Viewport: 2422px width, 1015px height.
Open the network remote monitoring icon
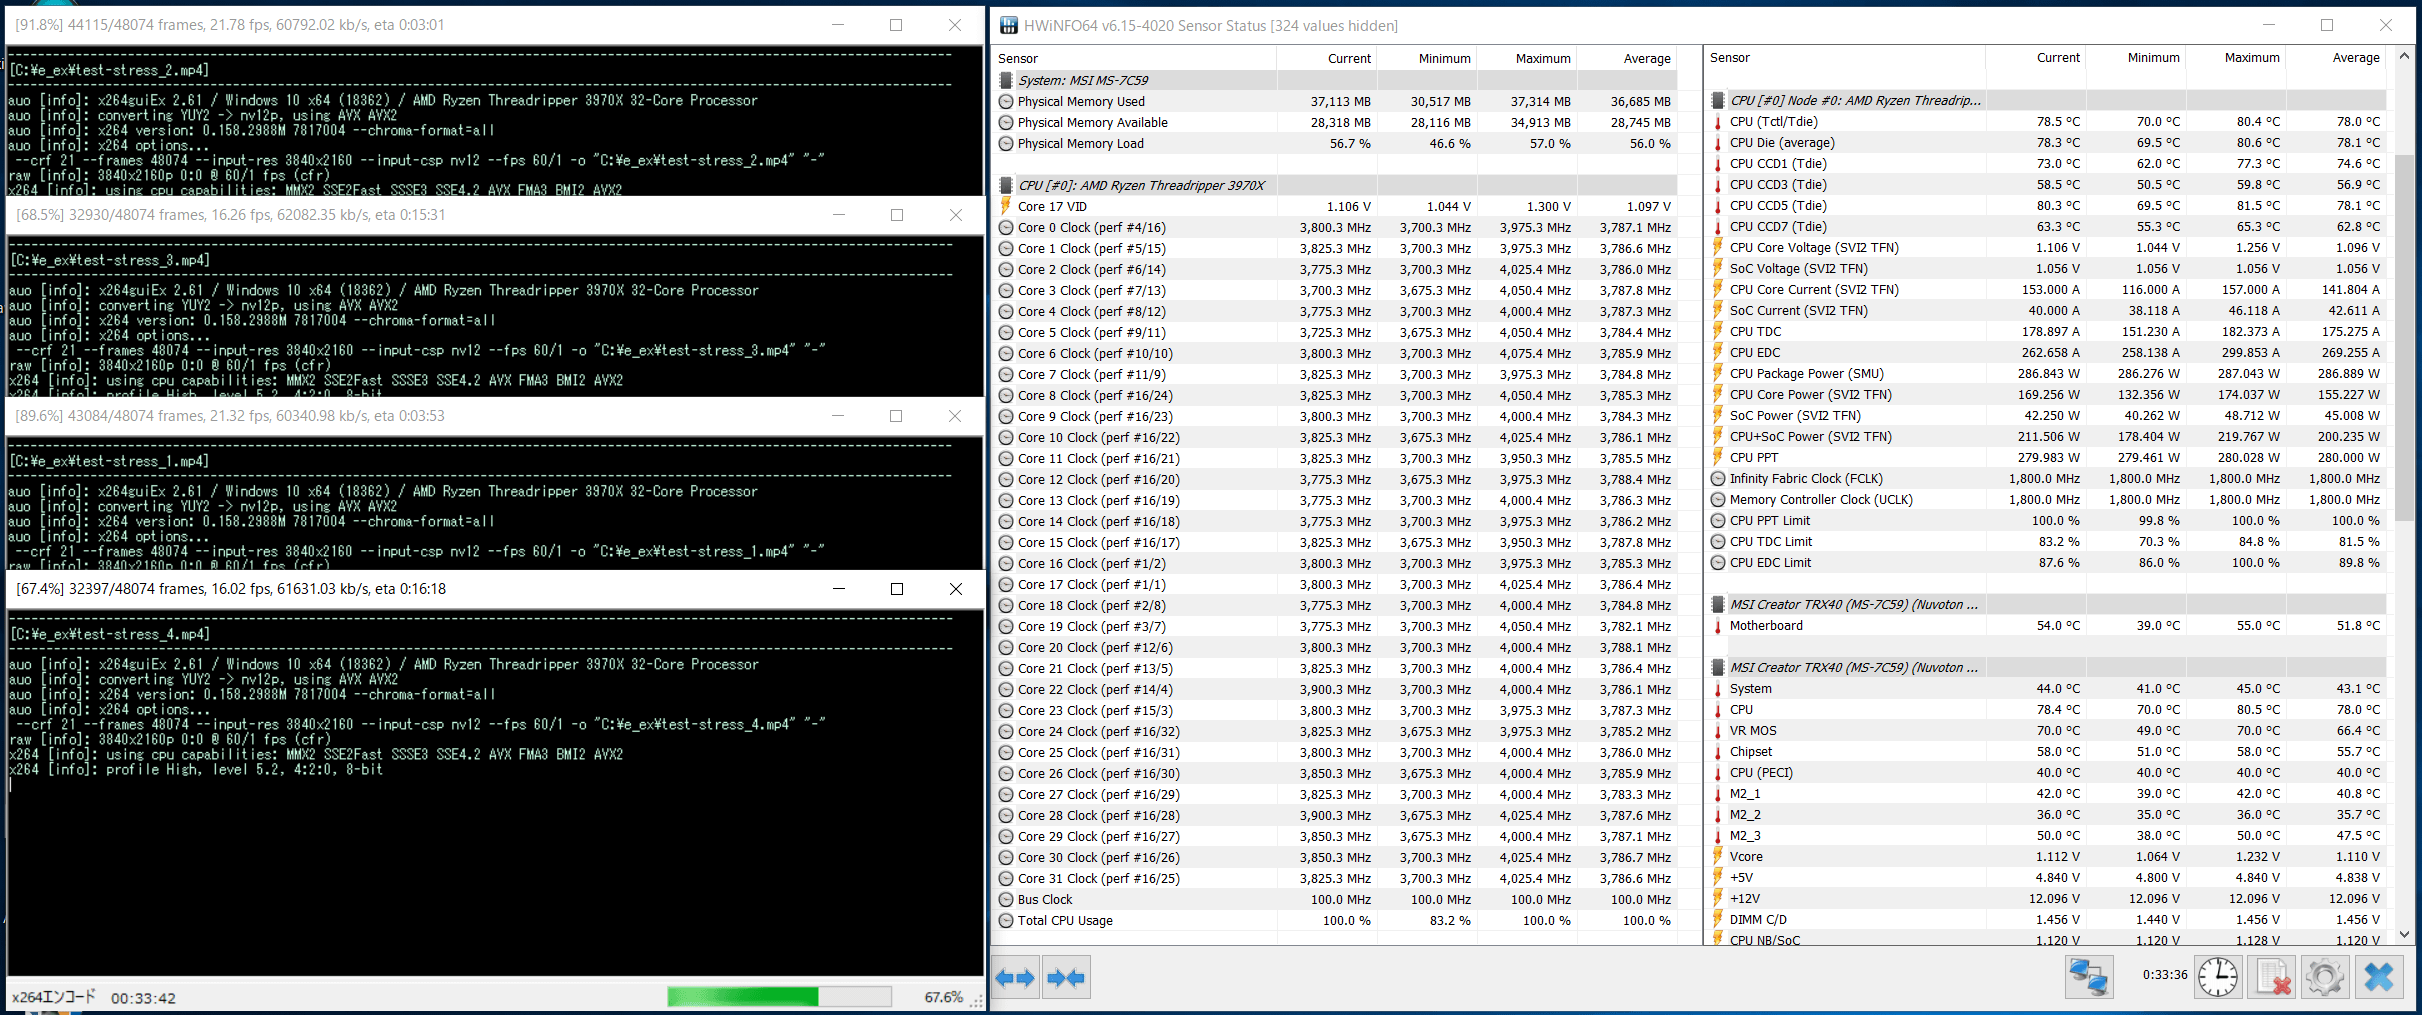(2089, 977)
